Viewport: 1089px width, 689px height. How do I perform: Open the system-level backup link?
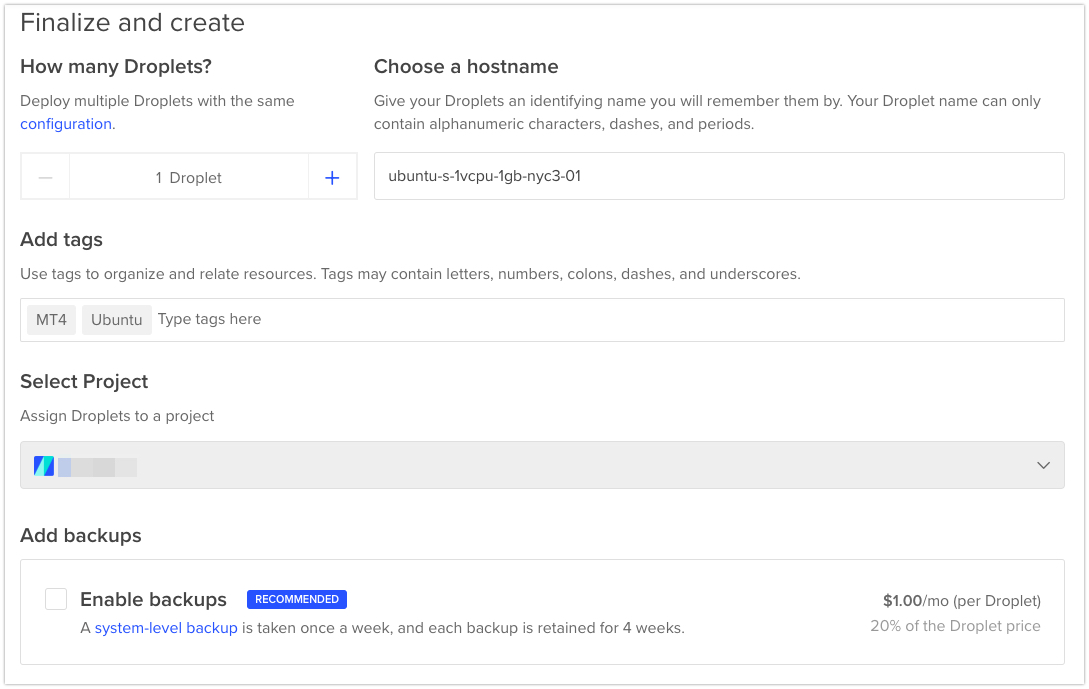[166, 629]
